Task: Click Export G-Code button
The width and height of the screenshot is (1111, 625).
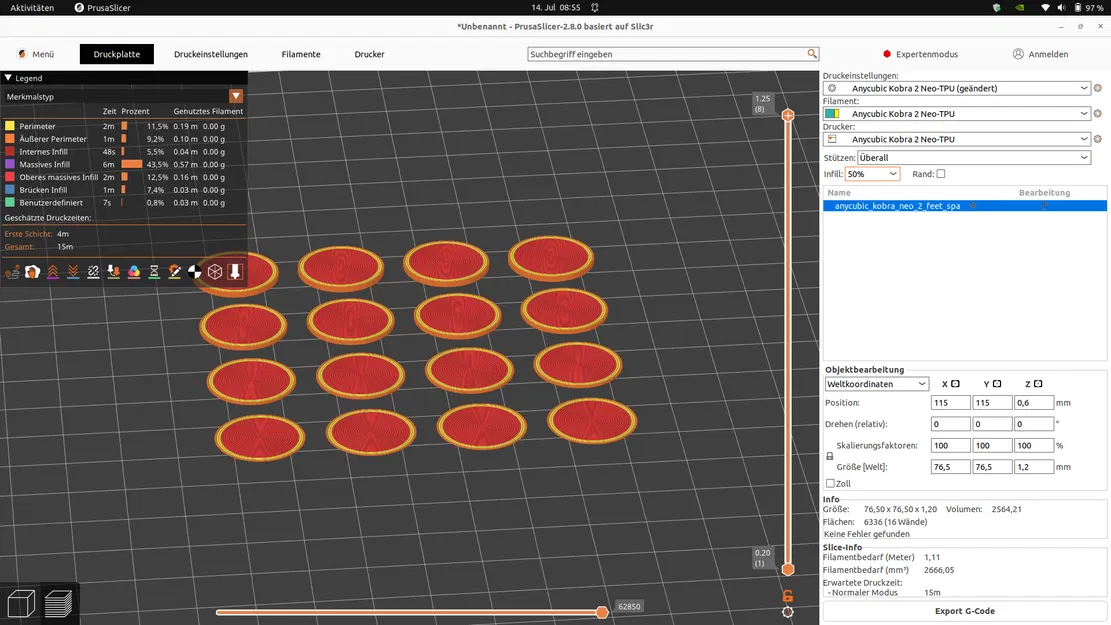Action: point(964,611)
